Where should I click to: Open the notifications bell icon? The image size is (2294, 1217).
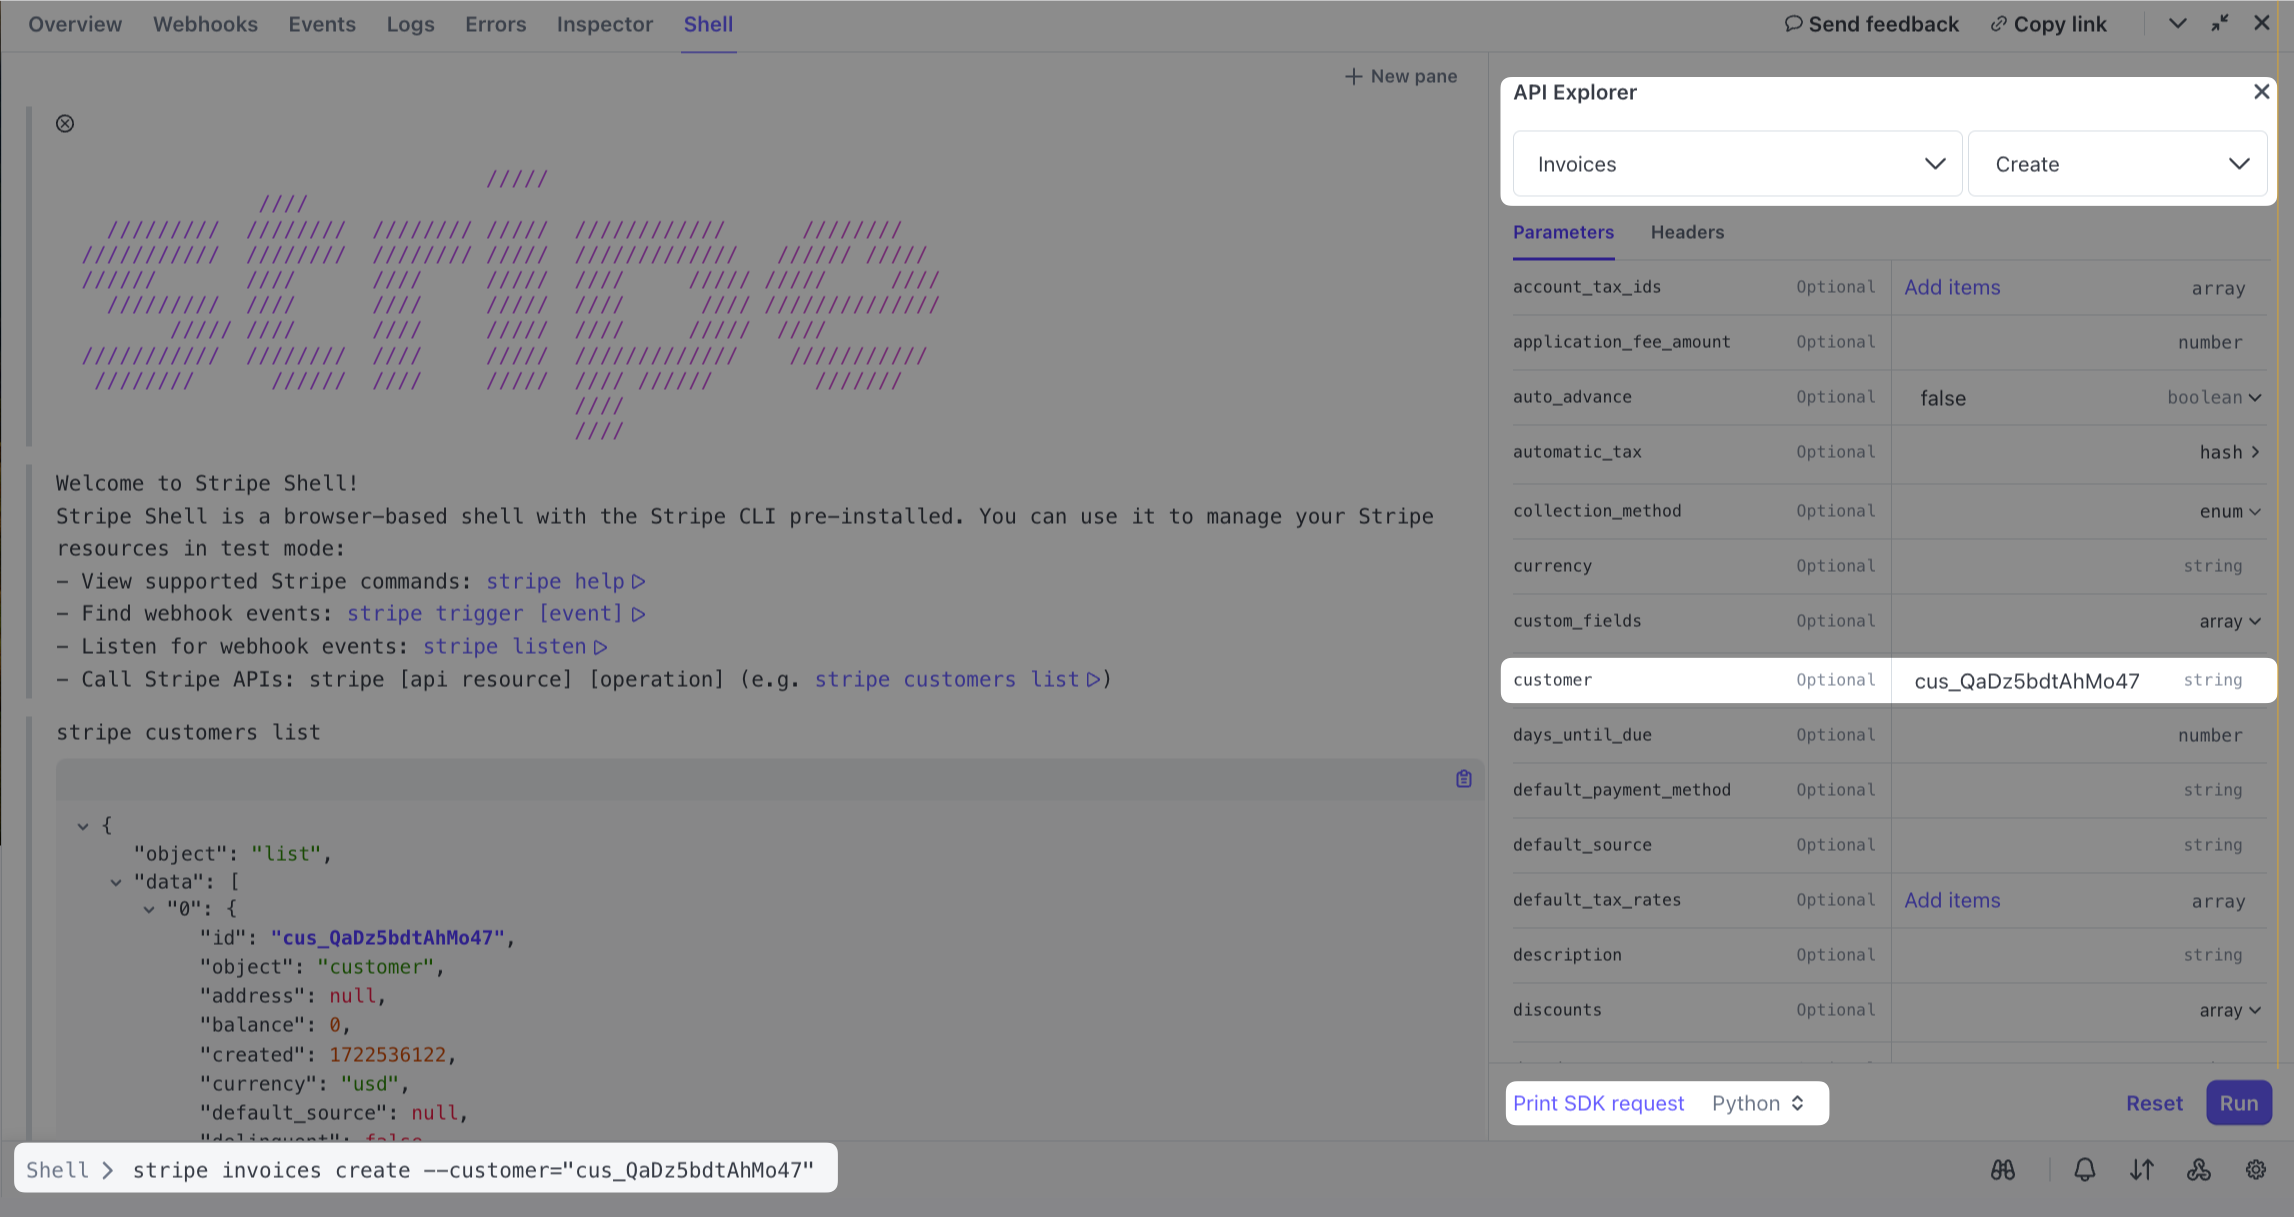pyautogui.click(x=2084, y=1169)
